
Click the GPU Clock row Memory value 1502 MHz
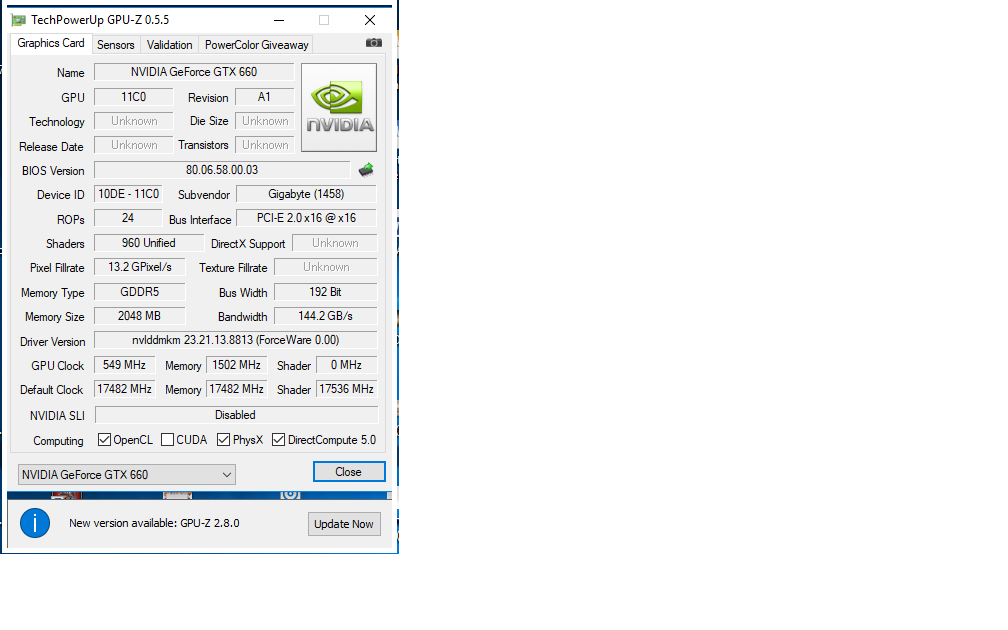(237, 365)
